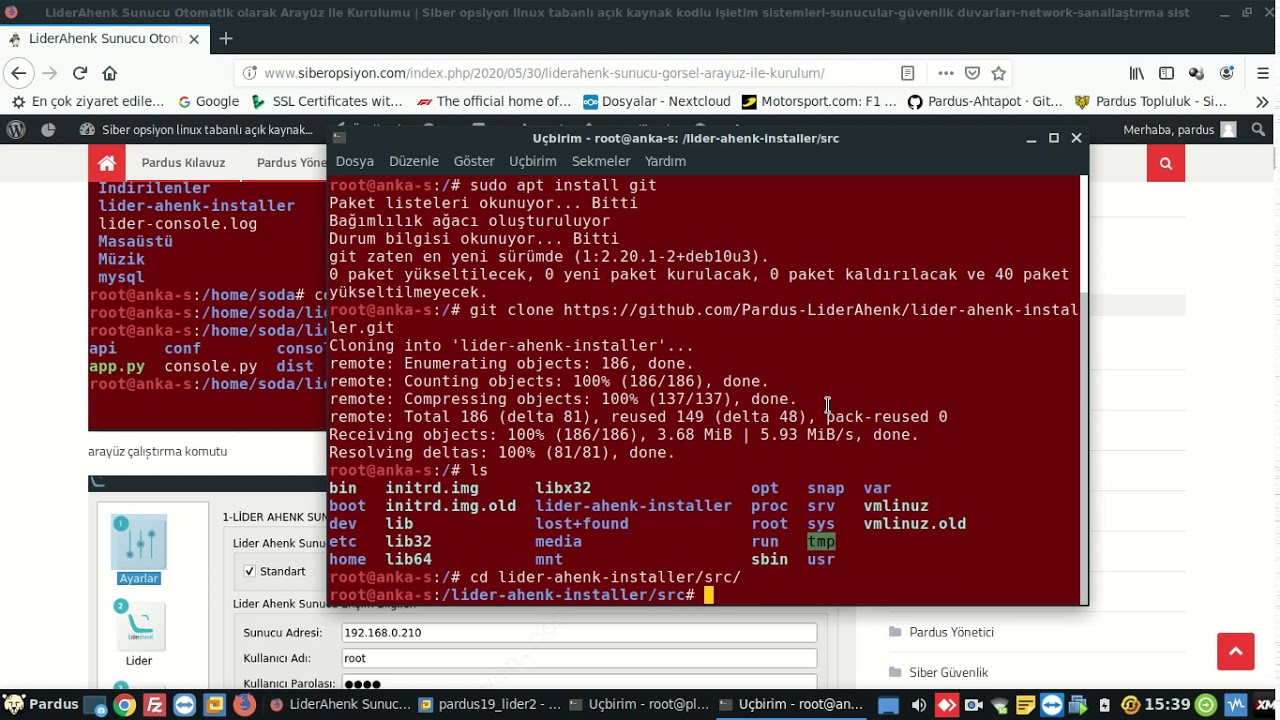Toggle reader view in the address bar
Screen dimensions: 1280x720
pyautogui.click(x=907, y=73)
